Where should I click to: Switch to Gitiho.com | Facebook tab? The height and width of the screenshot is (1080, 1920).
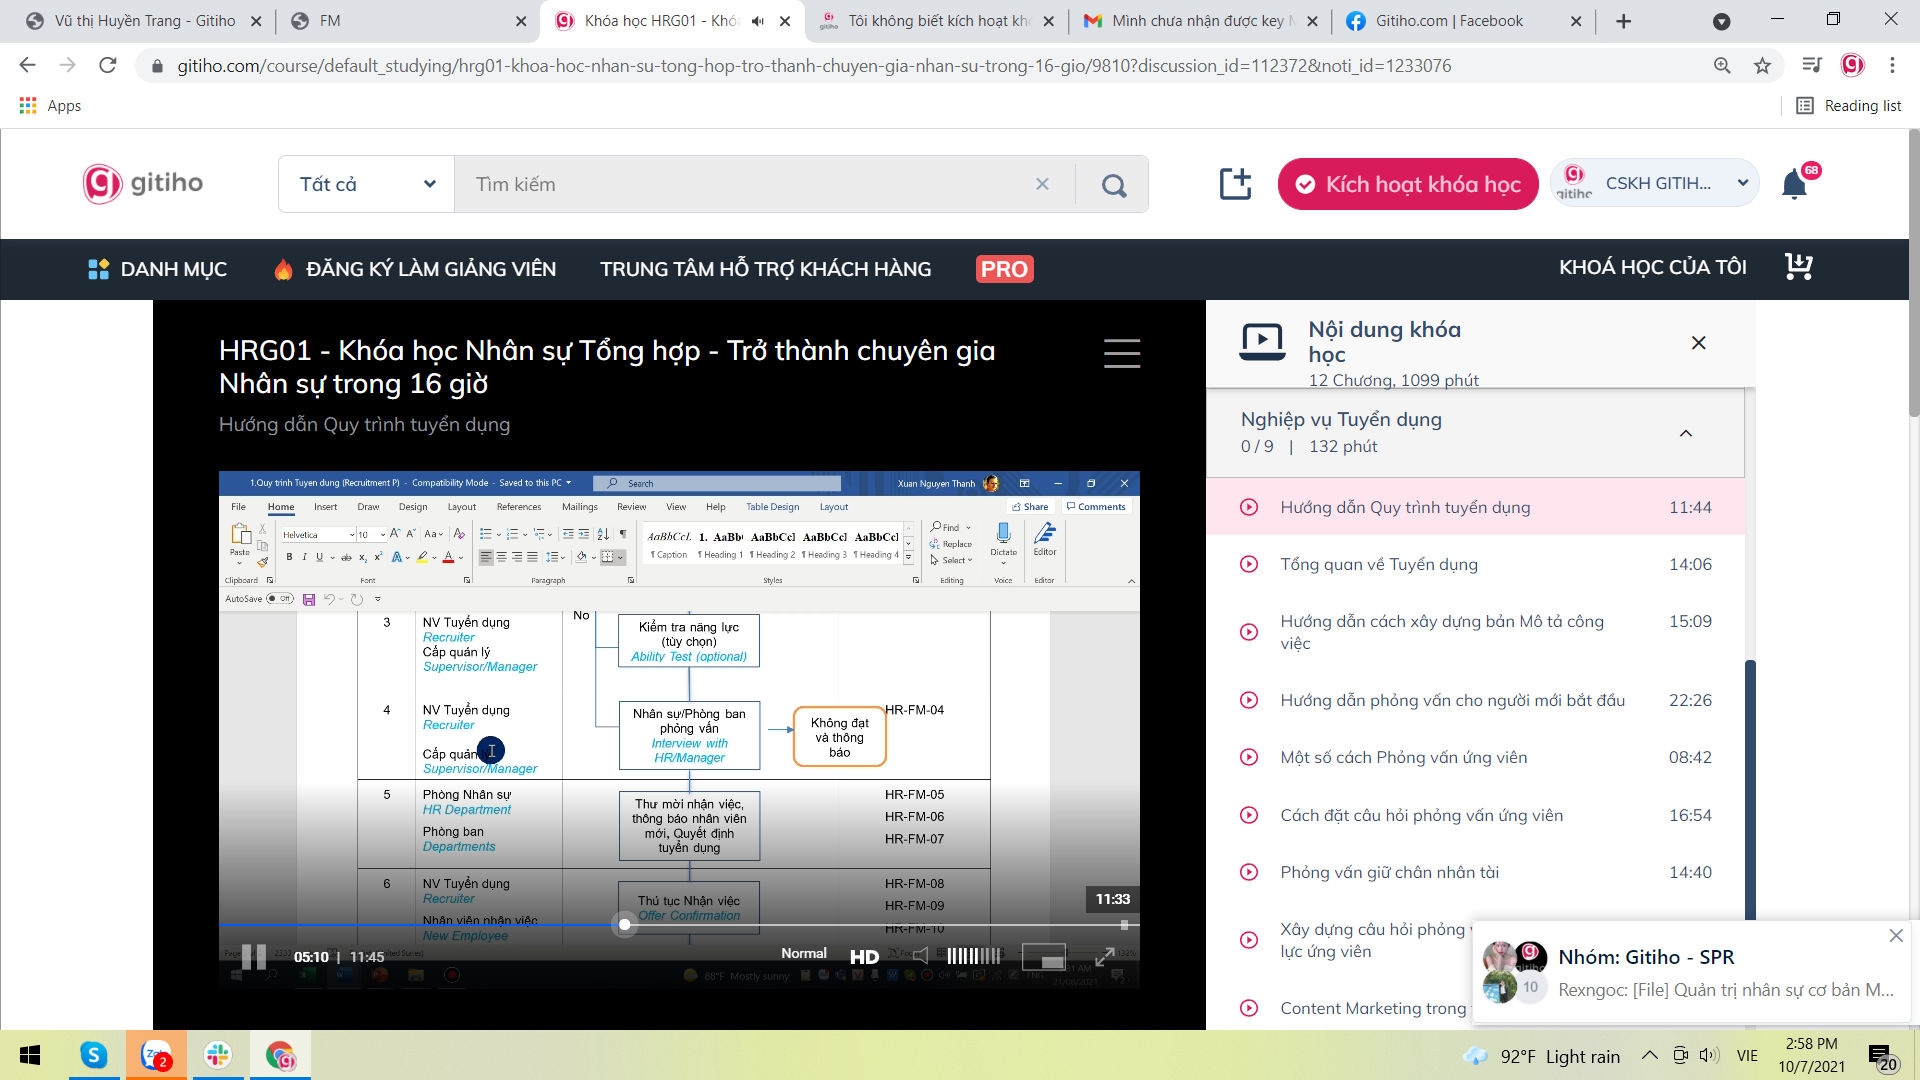(1462, 21)
